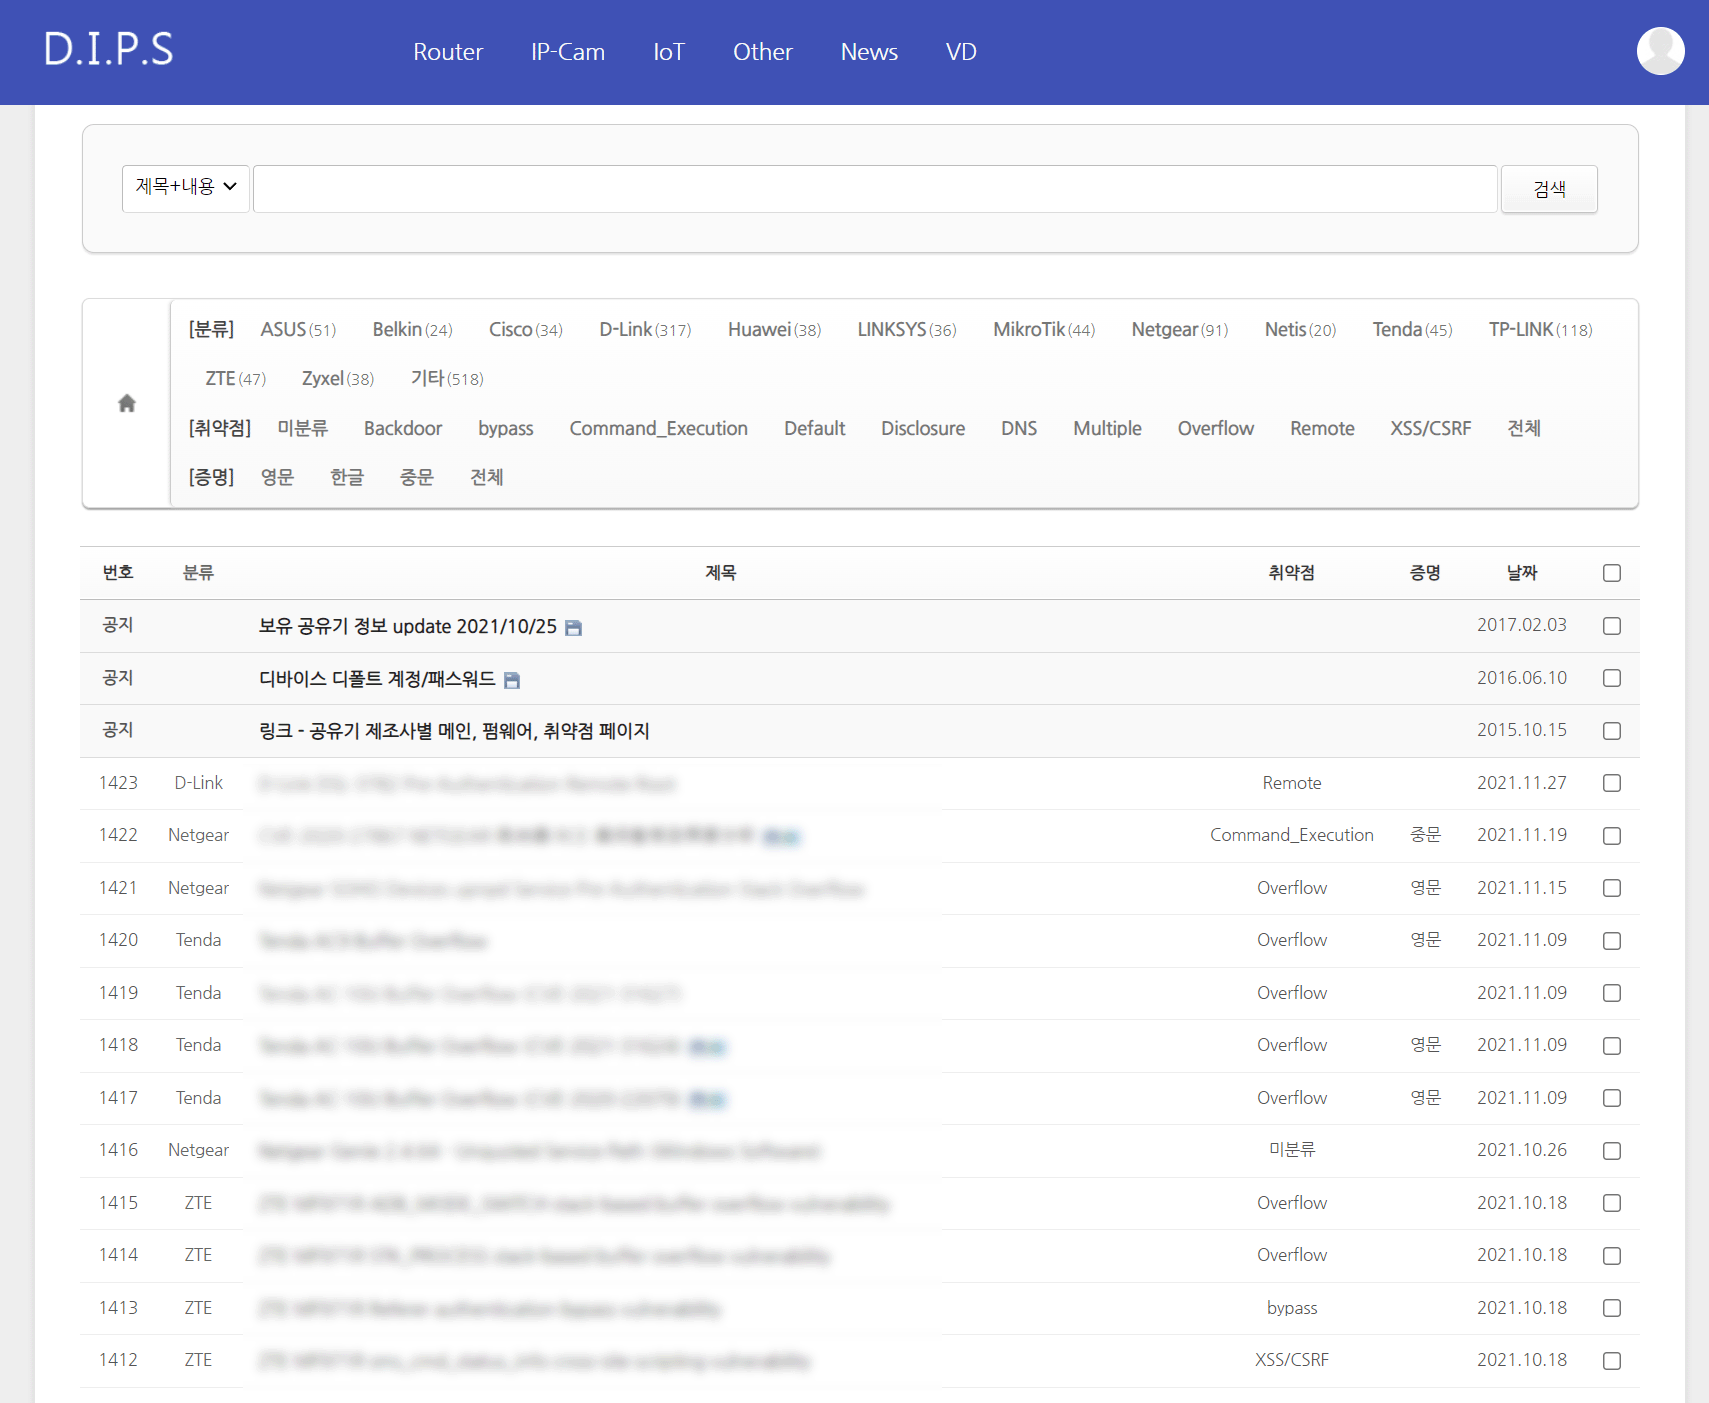1709x1403 pixels.
Task: Click the 2021.11.27 date cell
Action: 1522,783
